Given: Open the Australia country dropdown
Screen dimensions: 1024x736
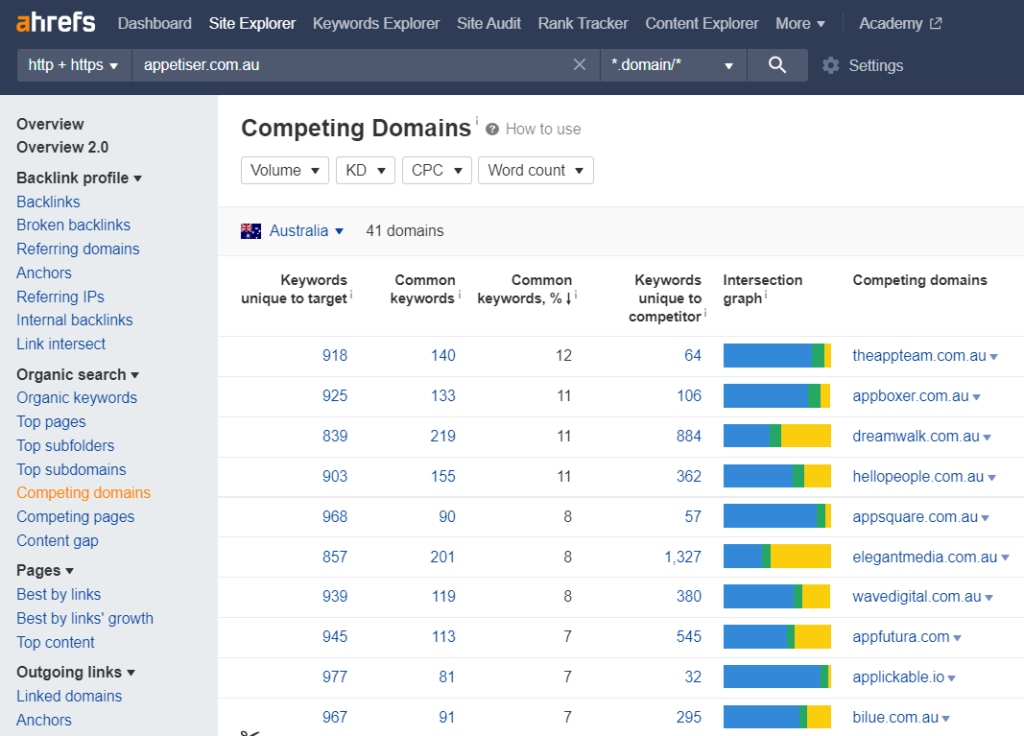Looking at the screenshot, I should (306, 231).
